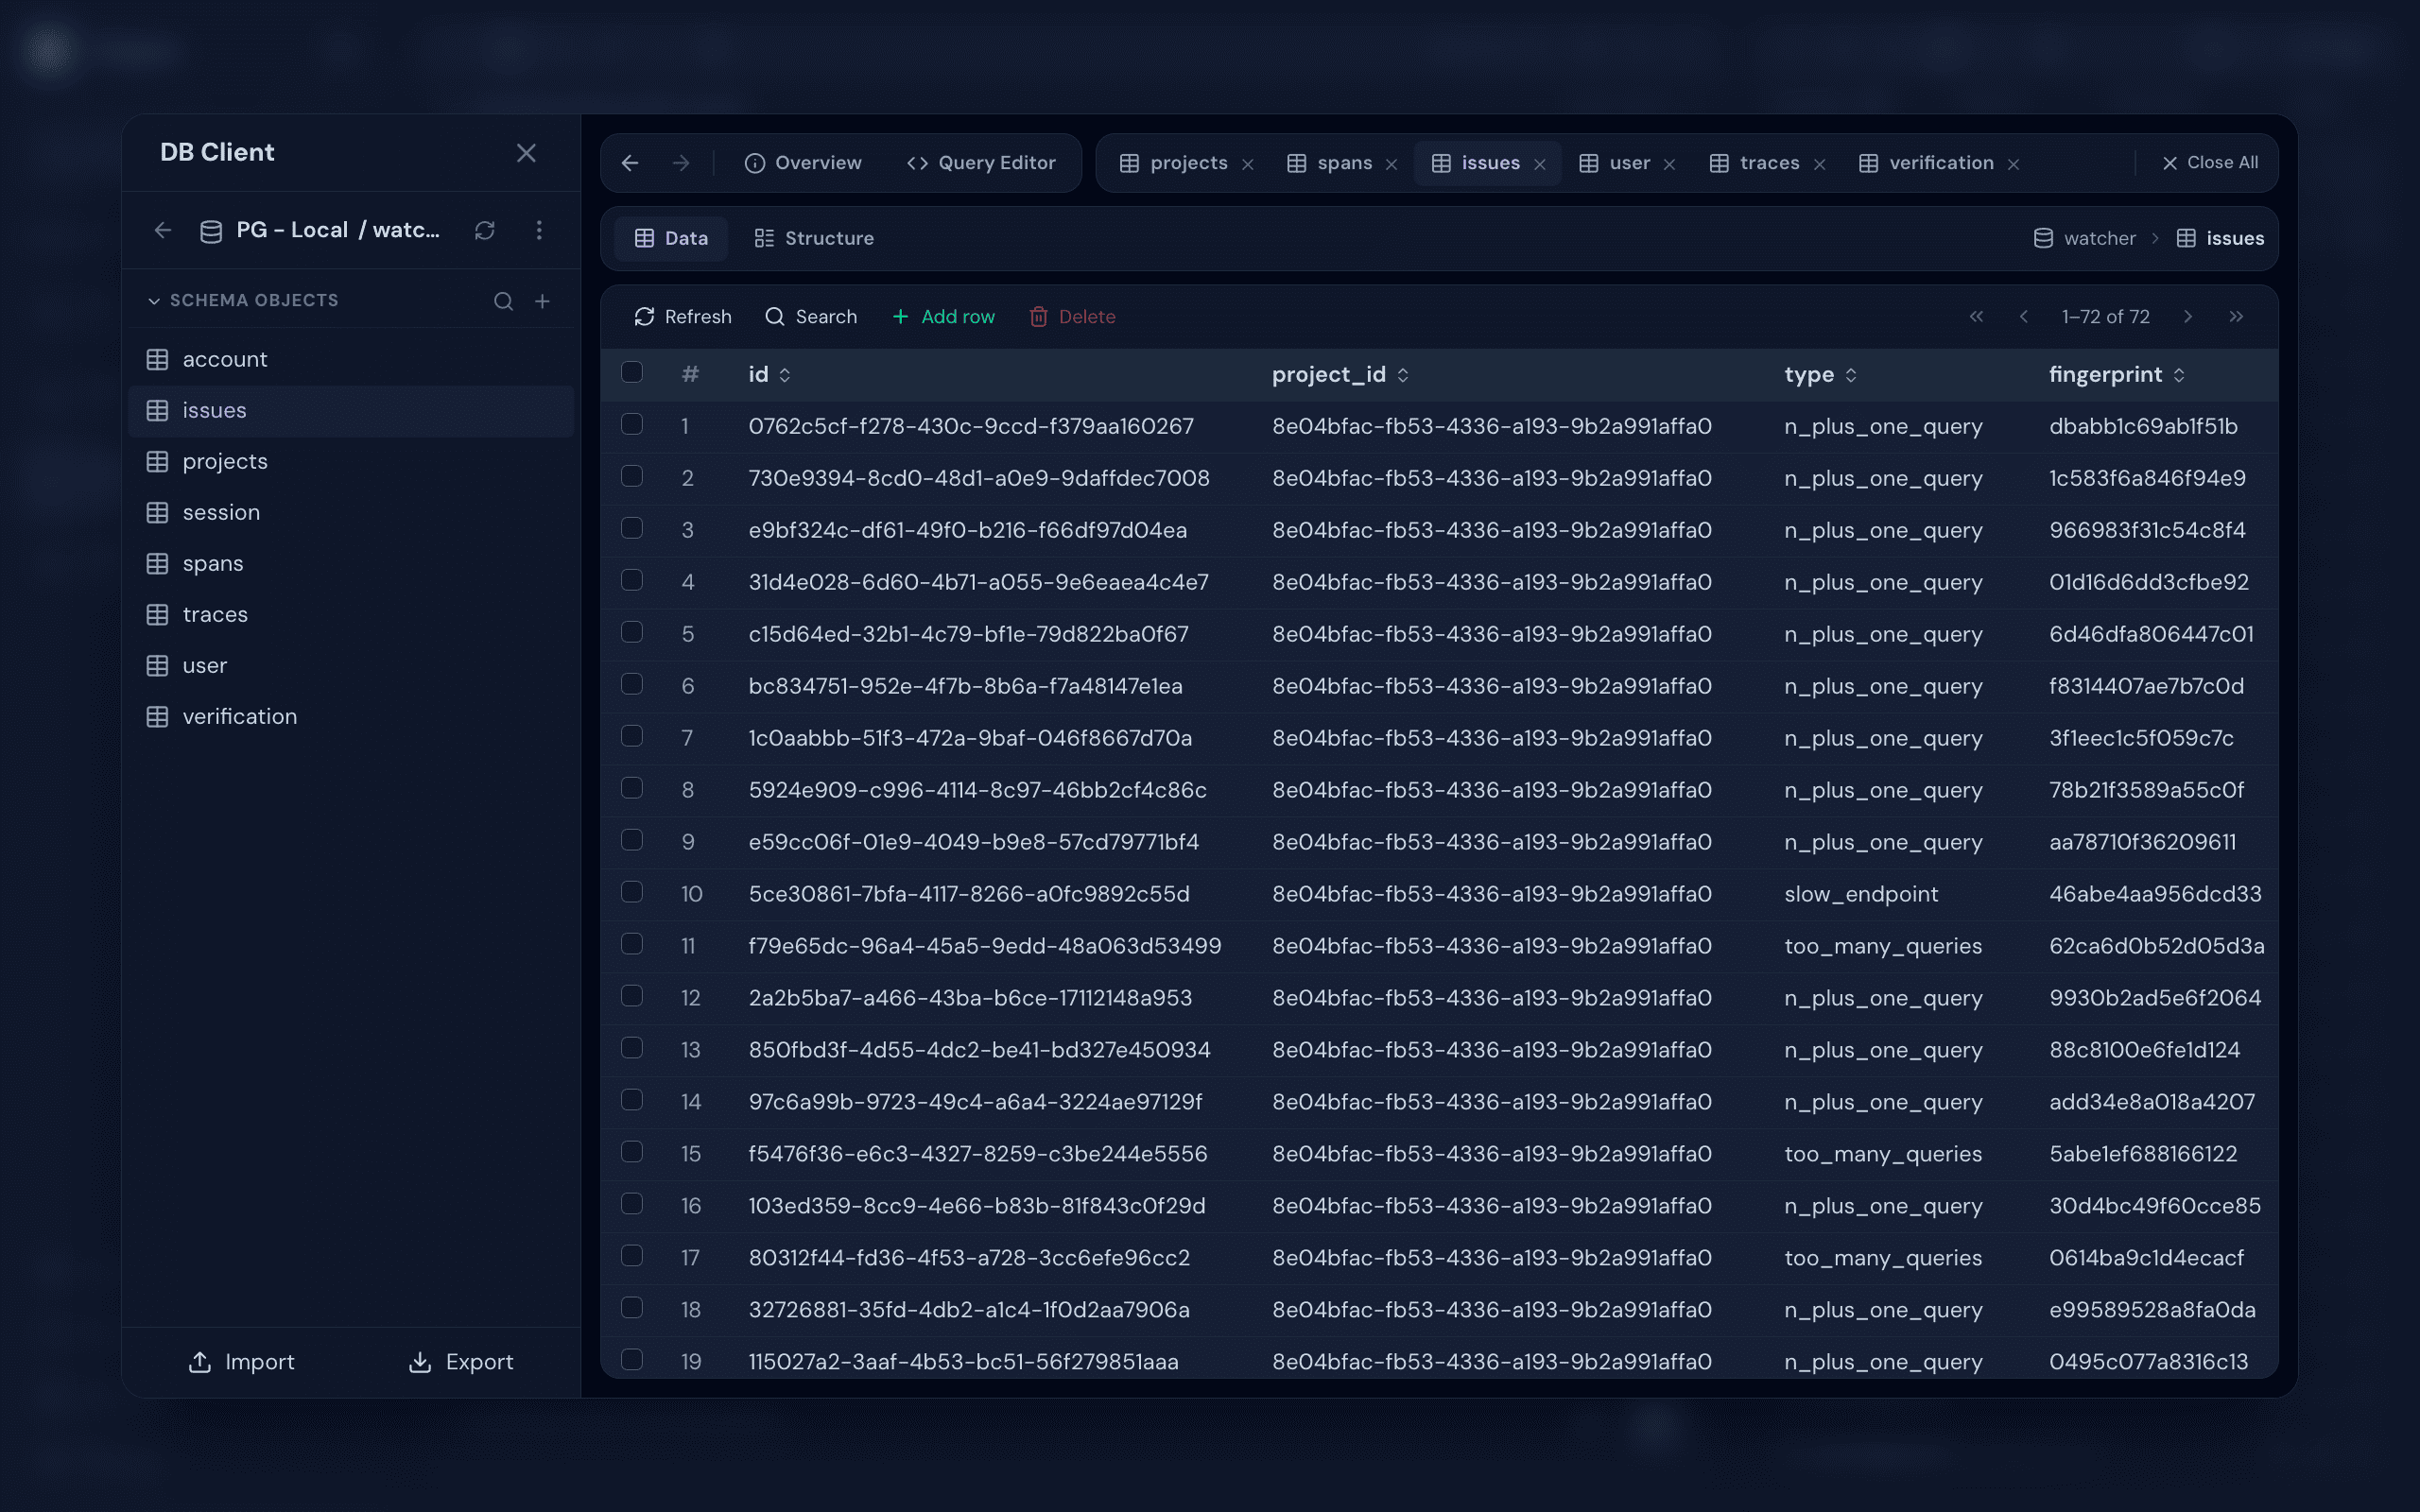Viewport: 2420px width, 1512px height.
Task: Select traces table in sidebar
Action: click(351, 614)
